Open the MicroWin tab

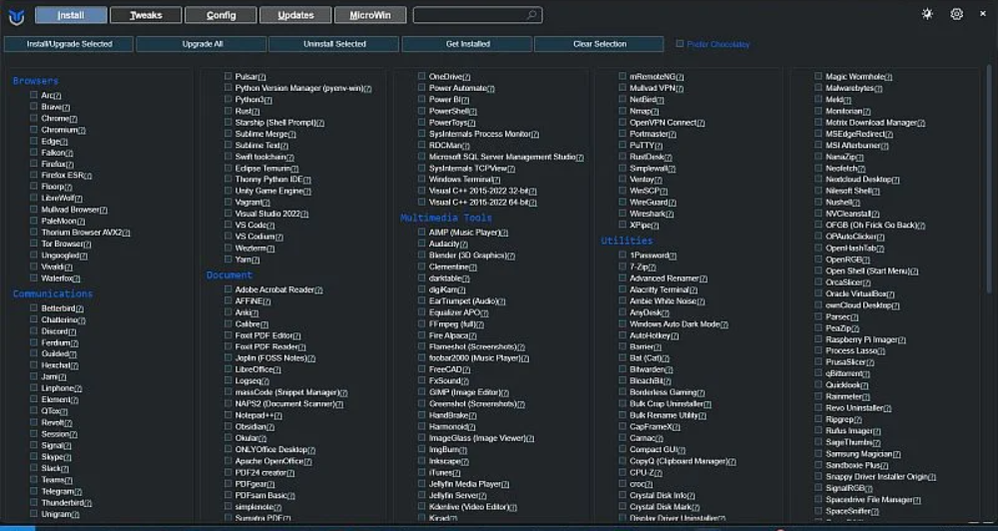point(370,15)
